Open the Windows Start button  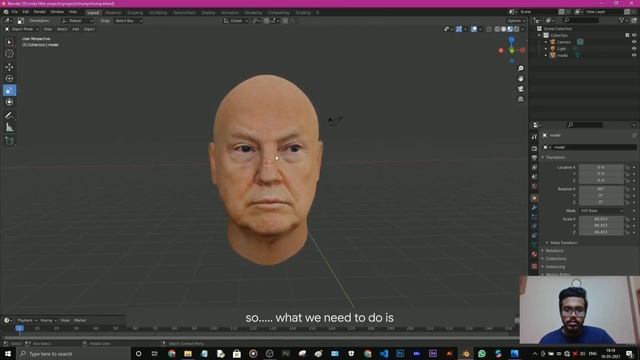click(8, 353)
